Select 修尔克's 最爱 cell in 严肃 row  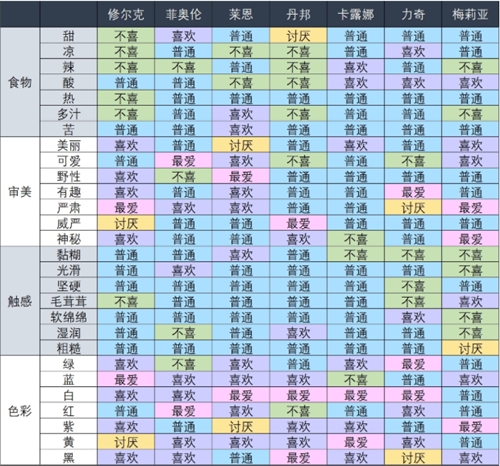coord(126,207)
